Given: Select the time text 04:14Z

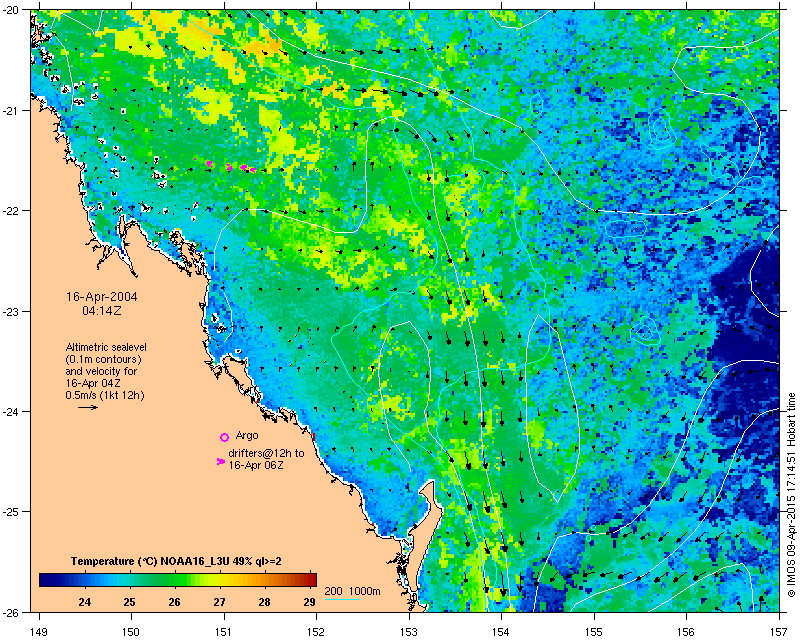Looking at the screenshot, I should click(x=102, y=311).
